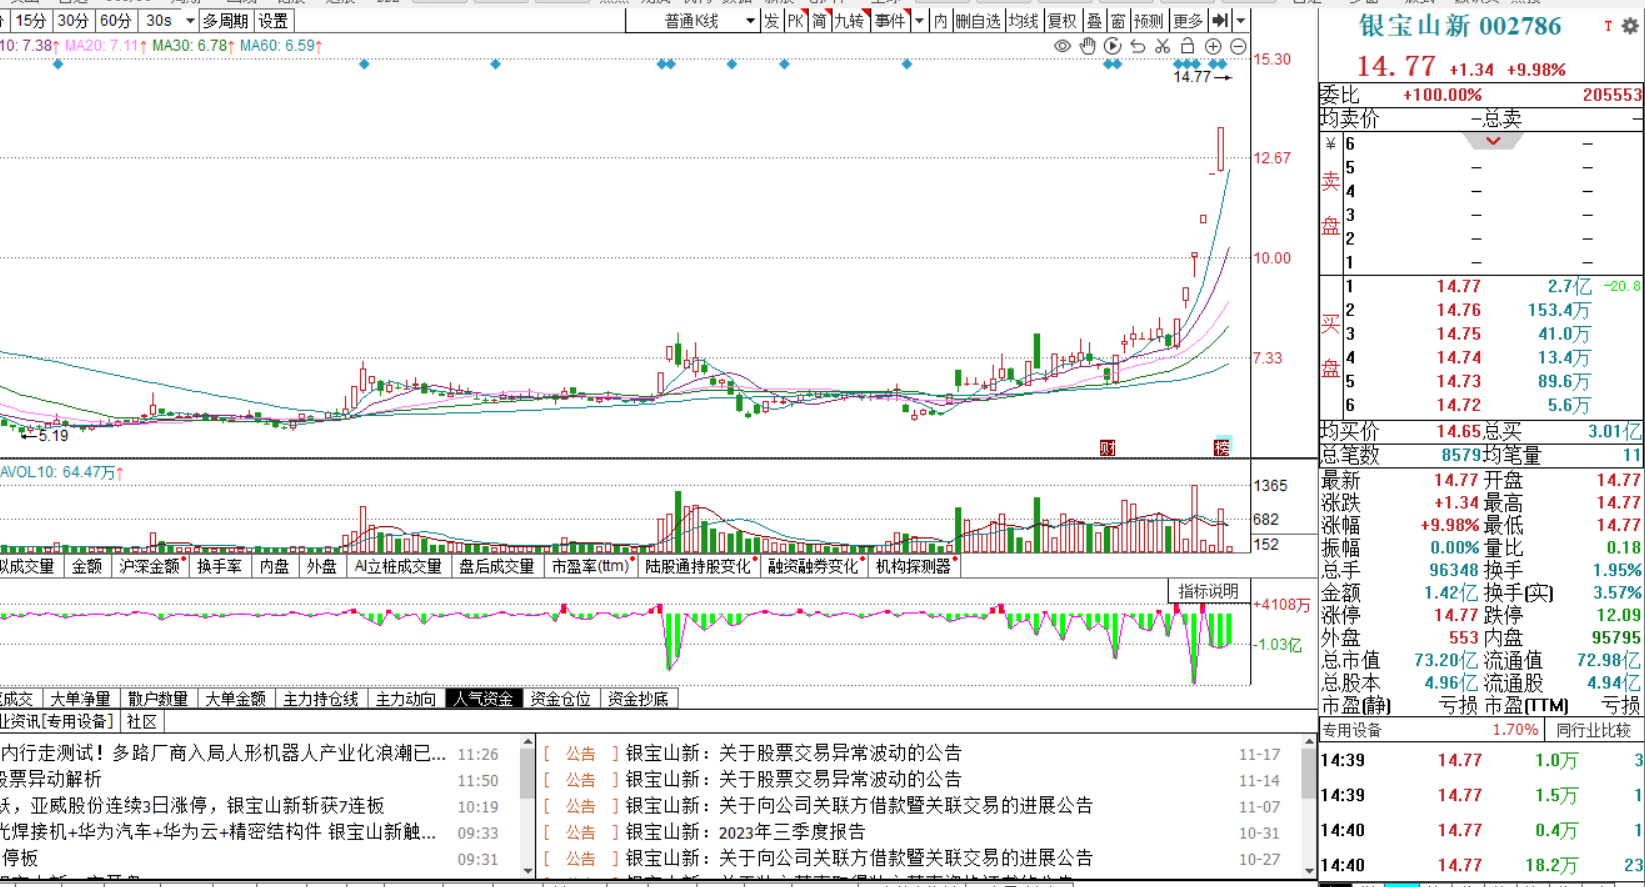
Task: Open the gear settings icon beside stock name
Action: pyautogui.click(x=1630, y=27)
